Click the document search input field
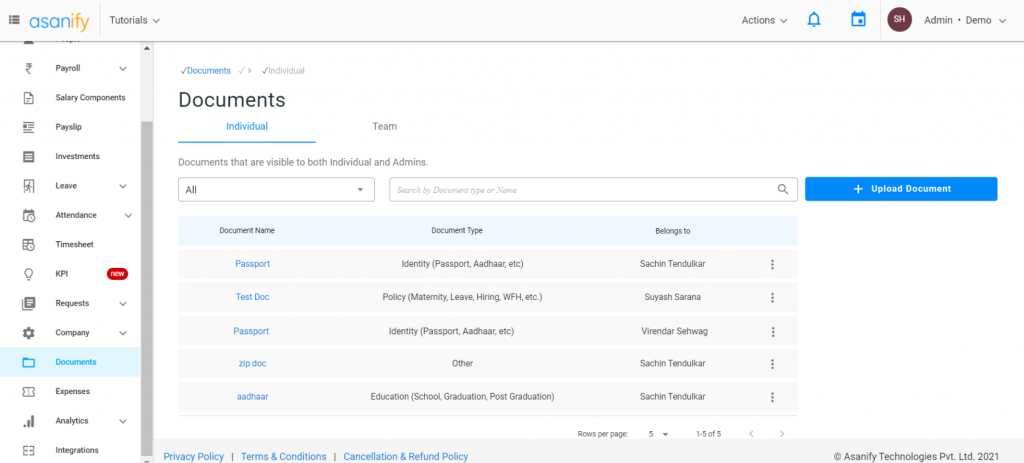 [580, 190]
